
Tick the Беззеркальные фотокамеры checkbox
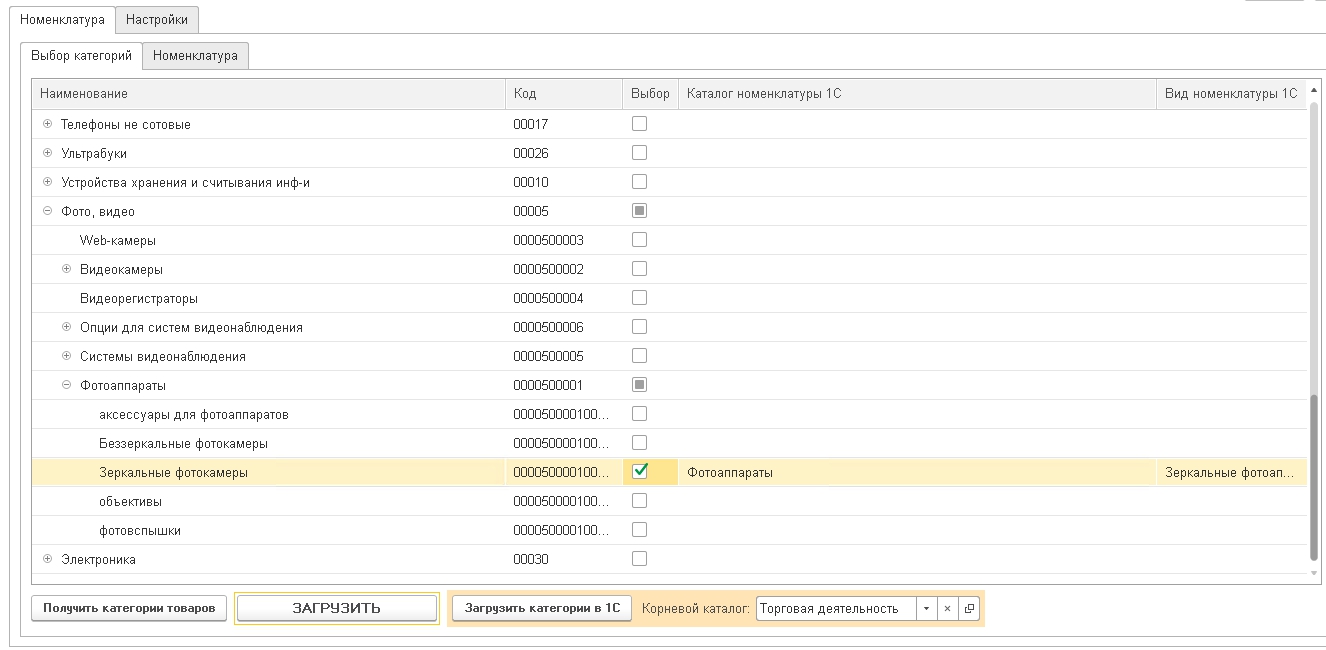[x=640, y=443]
